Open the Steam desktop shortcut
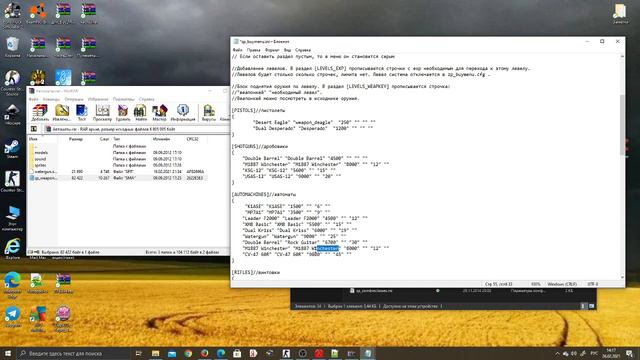 12,149
